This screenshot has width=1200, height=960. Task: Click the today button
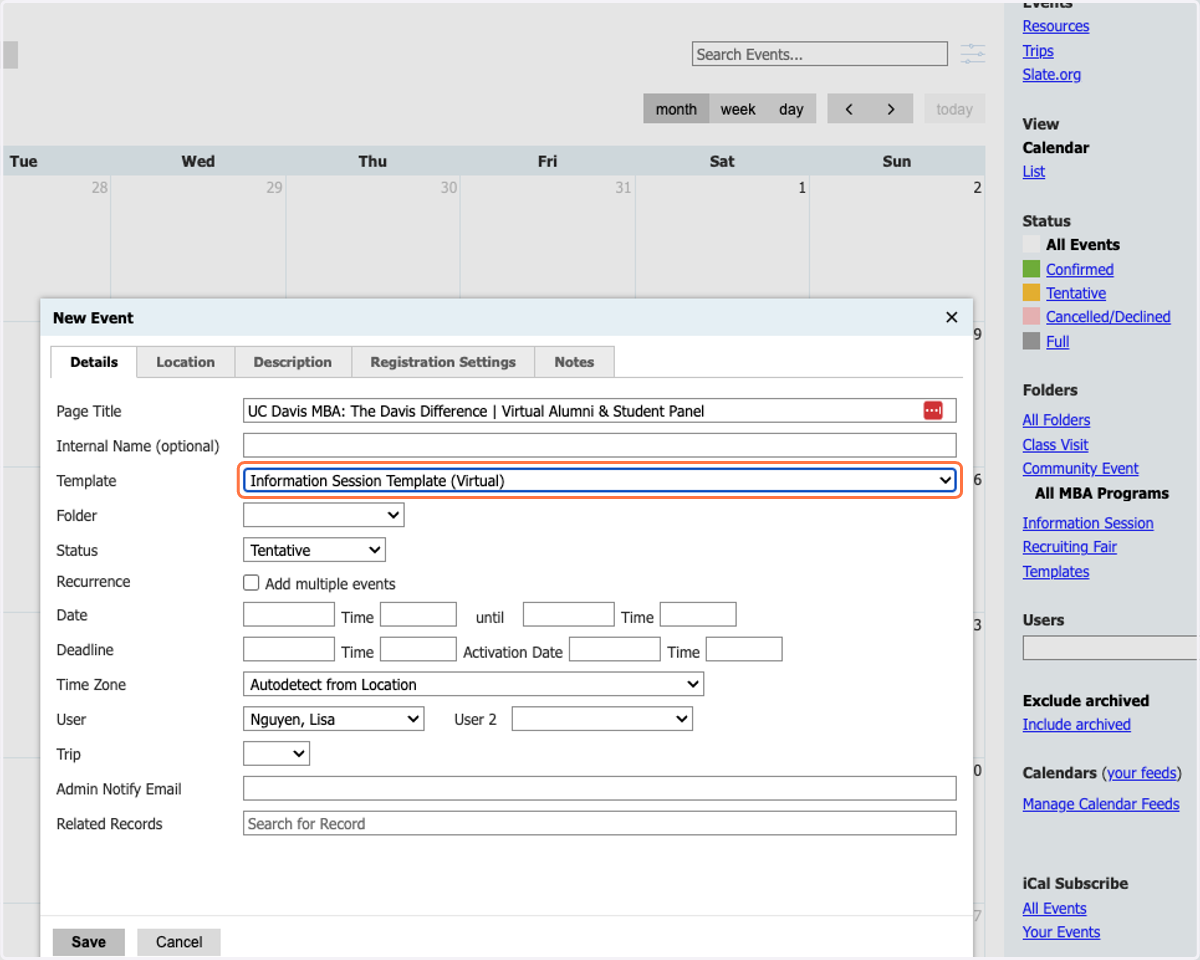coord(954,109)
